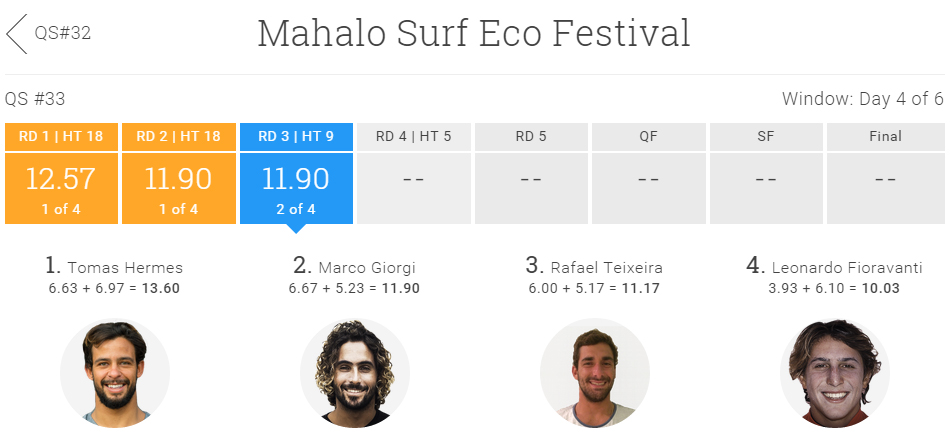This screenshot has height=446, width=950.
Task: Open Marco Giorgi profile photo
Action: pos(355,374)
